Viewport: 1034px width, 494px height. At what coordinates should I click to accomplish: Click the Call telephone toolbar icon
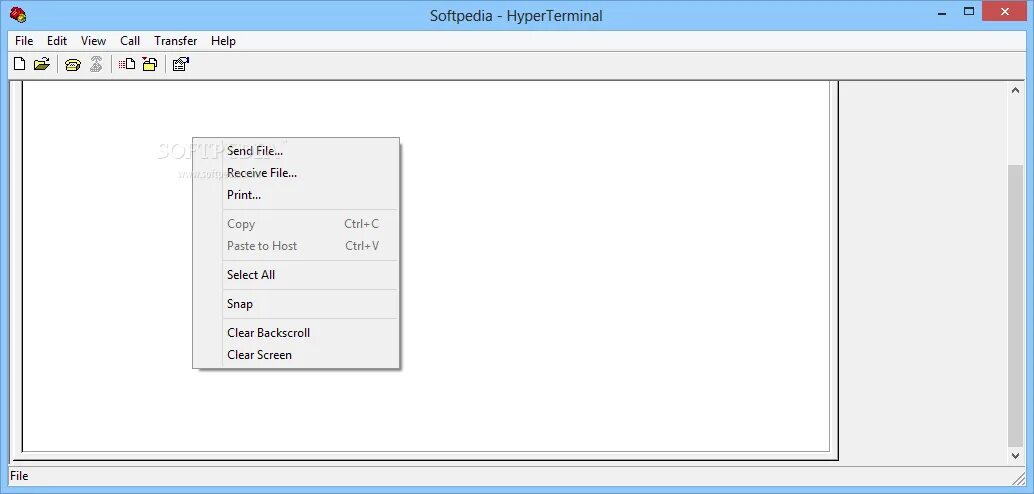click(73, 64)
